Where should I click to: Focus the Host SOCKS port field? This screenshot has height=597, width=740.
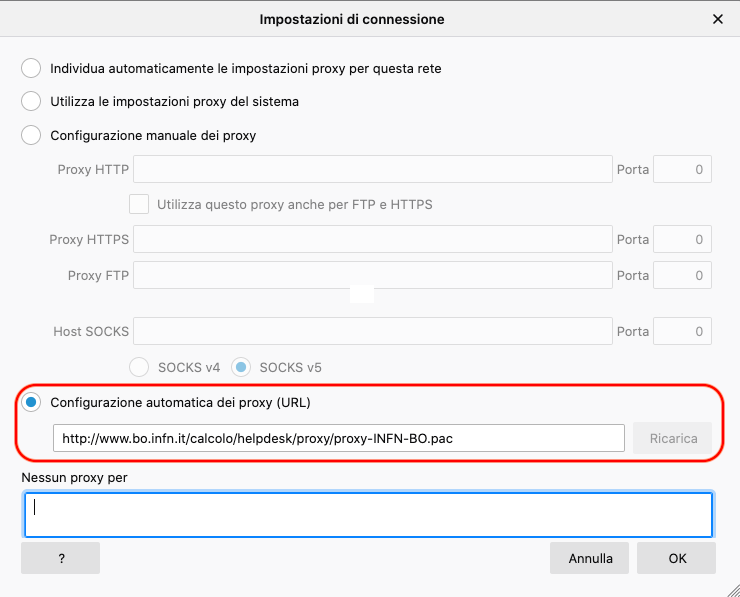(682, 331)
